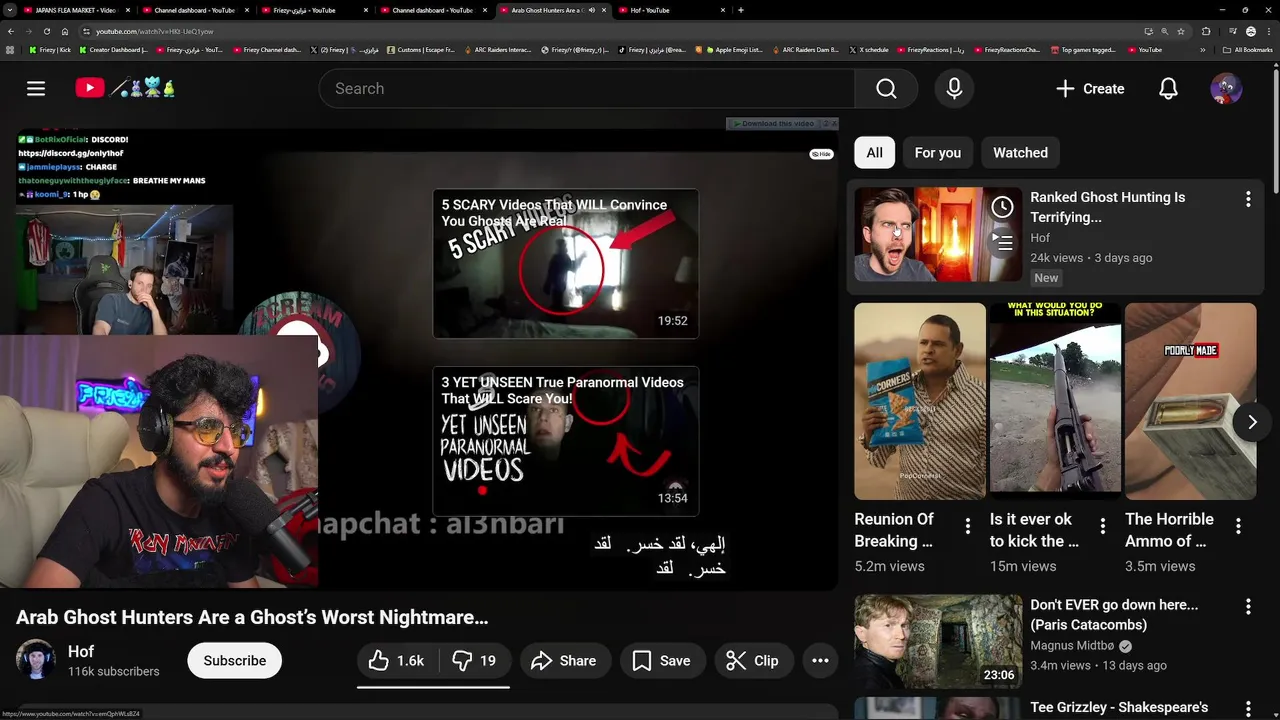Open the notifications bell
Image resolution: width=1280 pixels, height=720 pixels.
(x=1168, y=89)
